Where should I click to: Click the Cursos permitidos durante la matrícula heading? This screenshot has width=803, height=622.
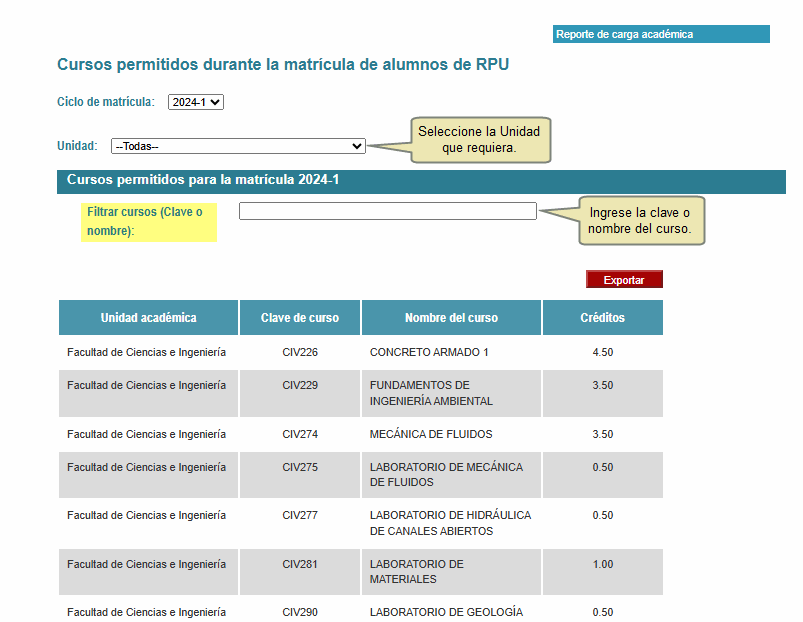(x=283, y=65)
